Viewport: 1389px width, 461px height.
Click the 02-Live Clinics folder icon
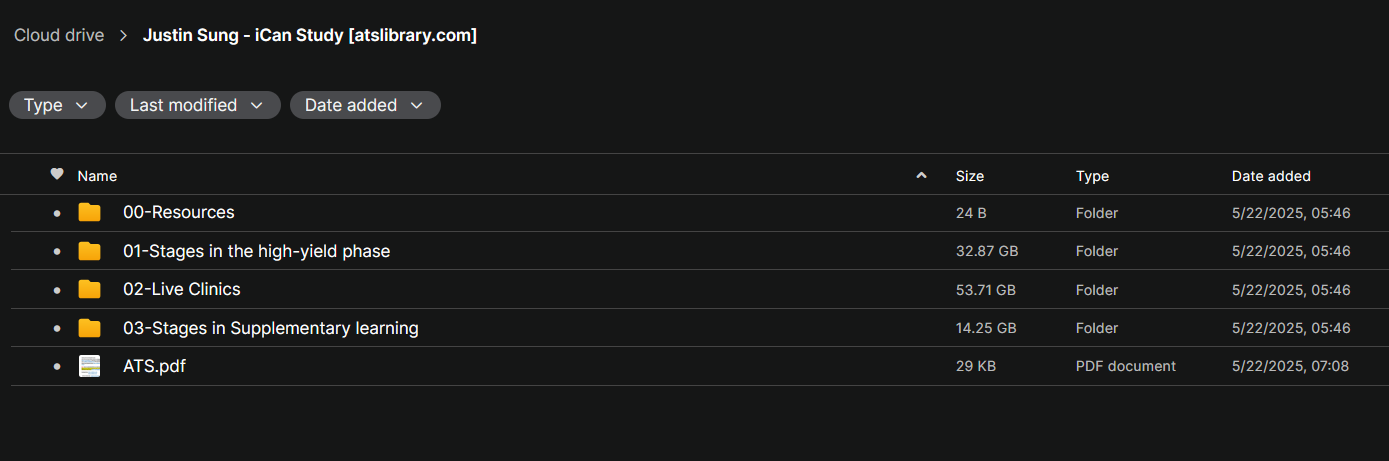pyautogui.click(x=90, y=290)
